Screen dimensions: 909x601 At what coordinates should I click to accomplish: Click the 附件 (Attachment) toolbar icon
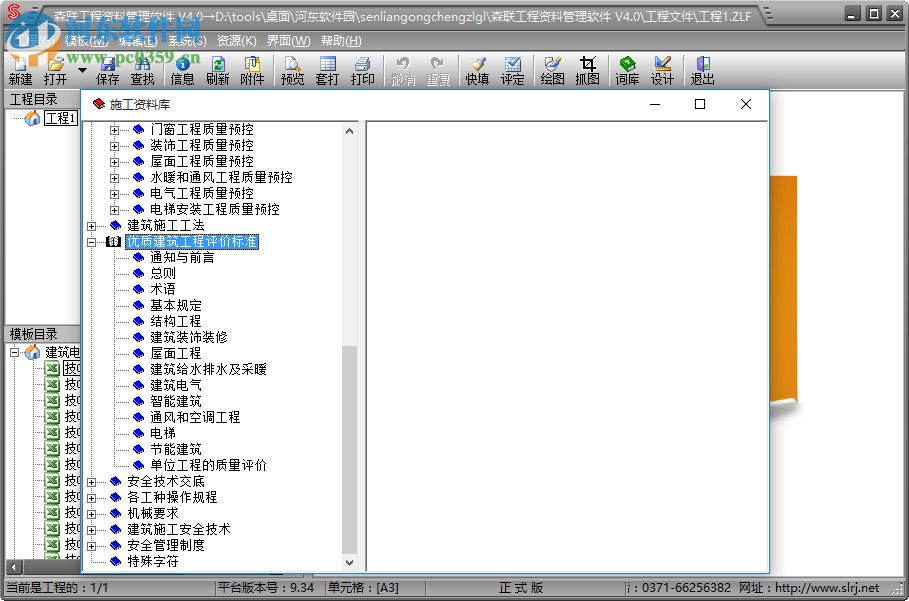pyautogui.click(x=252, y=71)
